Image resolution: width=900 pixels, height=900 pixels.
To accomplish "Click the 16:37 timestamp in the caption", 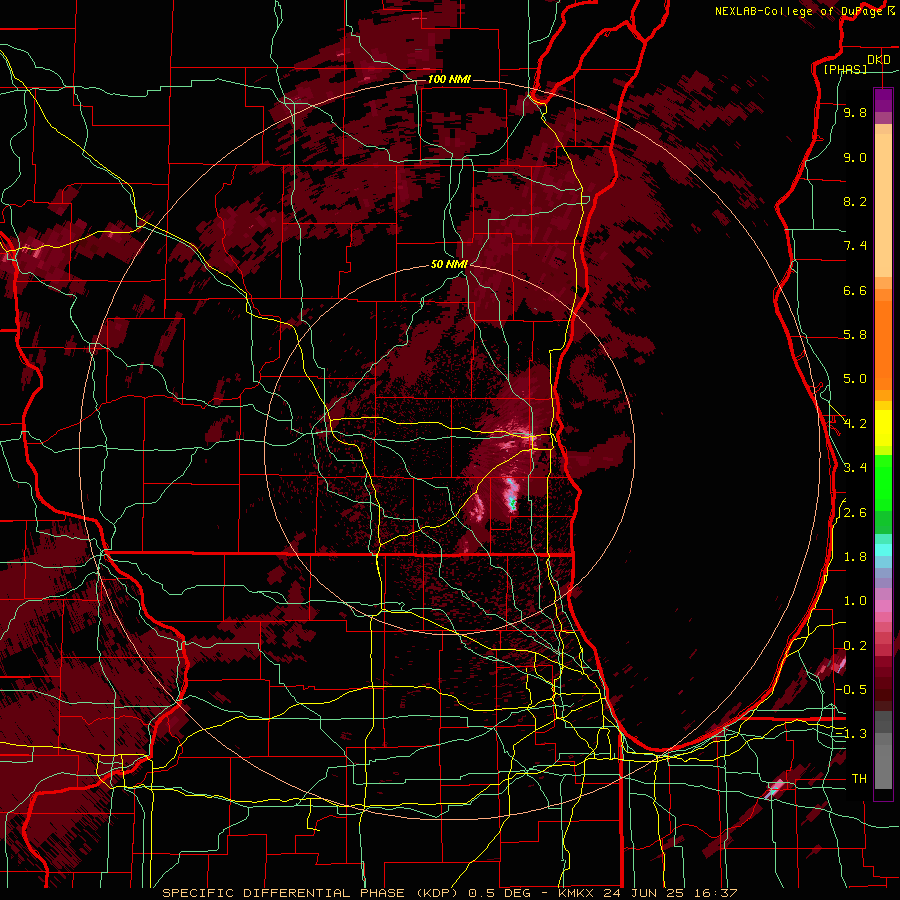I will coord(714,893).
